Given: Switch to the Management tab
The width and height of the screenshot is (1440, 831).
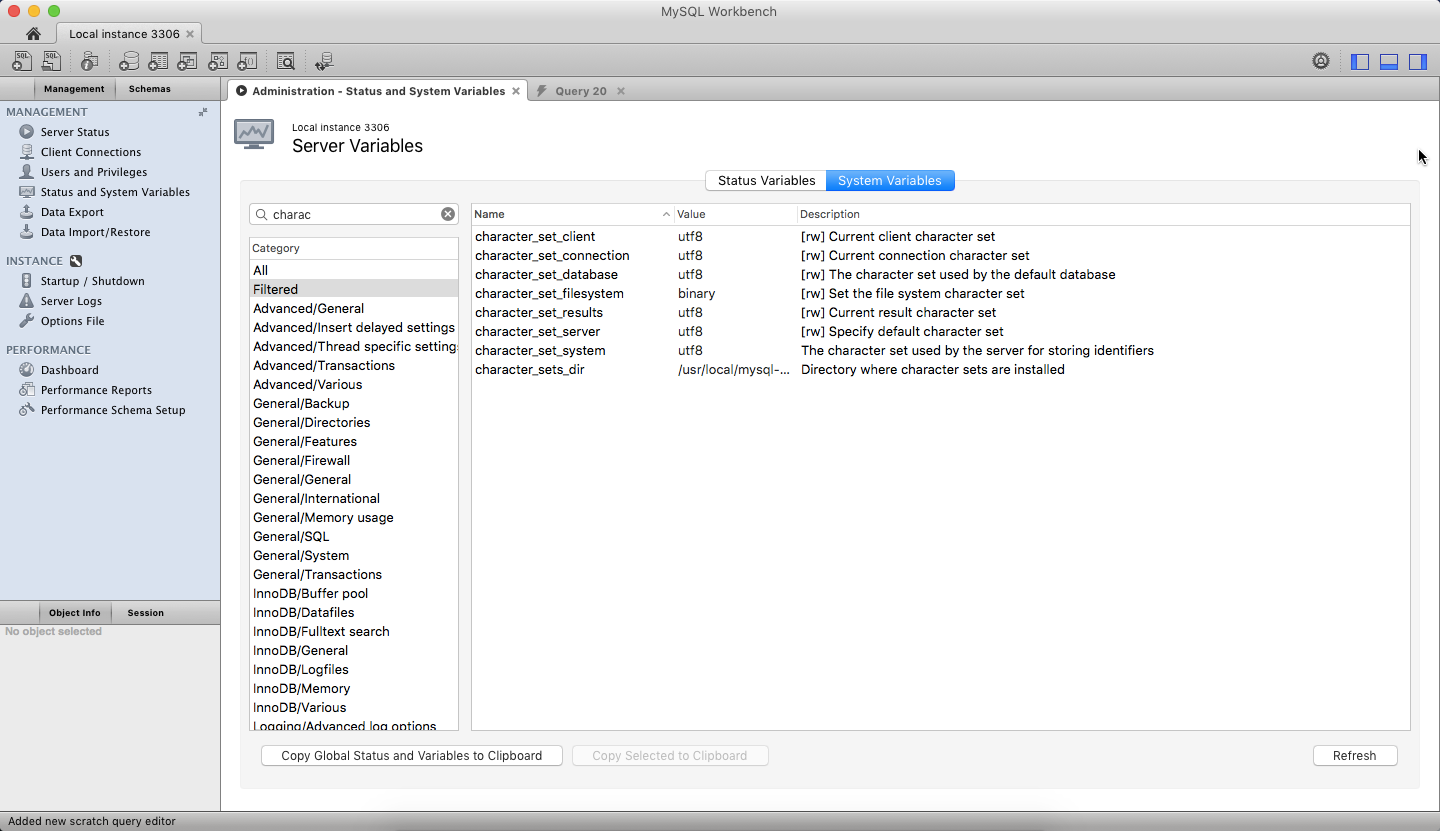Looking at the screenshot, I should [74, 89].
